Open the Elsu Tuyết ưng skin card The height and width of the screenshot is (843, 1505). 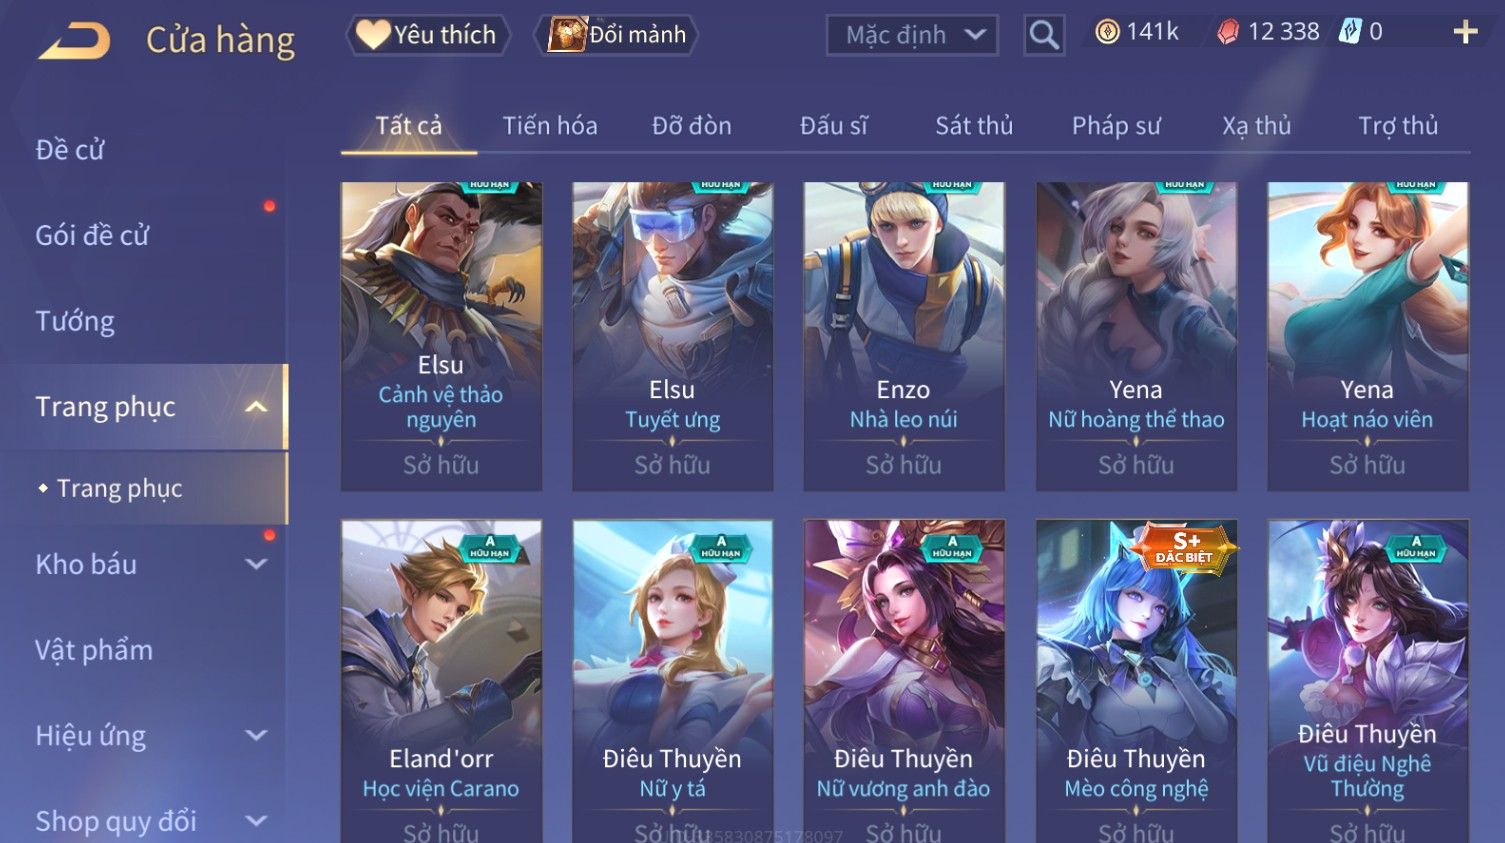[x=672, y=336]
